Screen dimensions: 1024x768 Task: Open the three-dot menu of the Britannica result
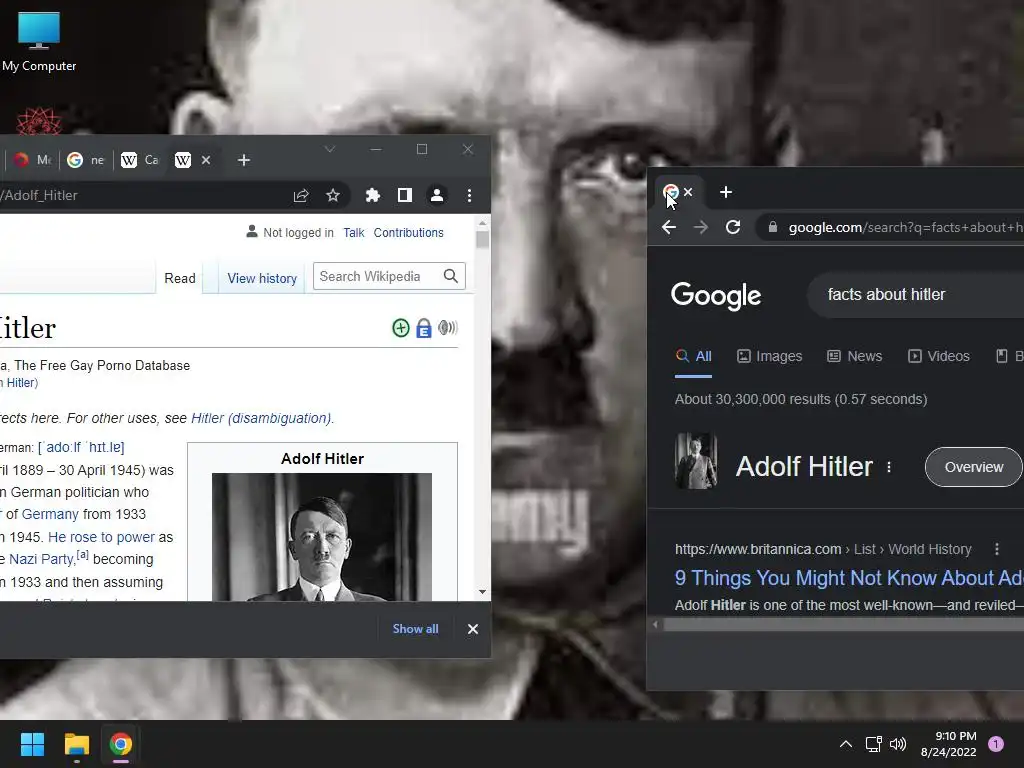pyautogui.click(x=997, y=549)
